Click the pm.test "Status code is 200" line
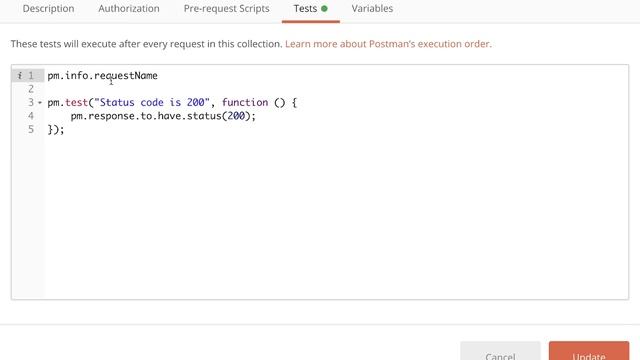This screenshot has height=360, width=640. [172, 102]
